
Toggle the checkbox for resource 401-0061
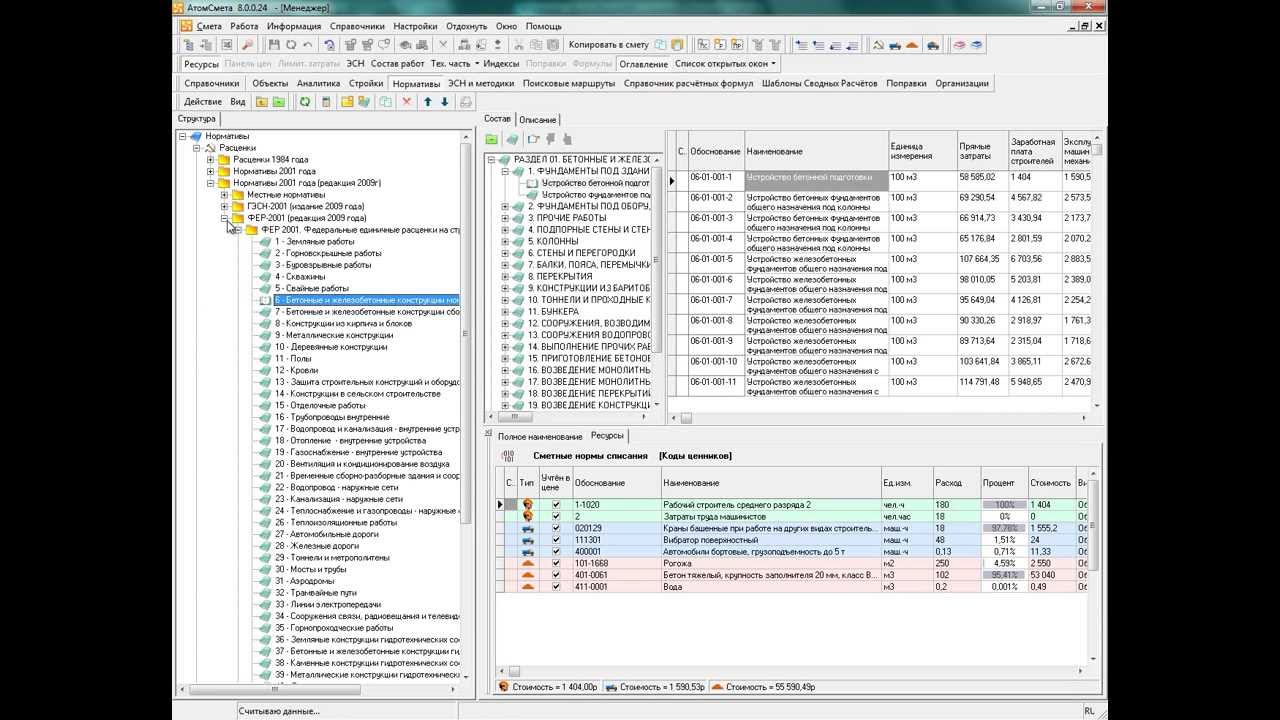click(x=557, y=575)
